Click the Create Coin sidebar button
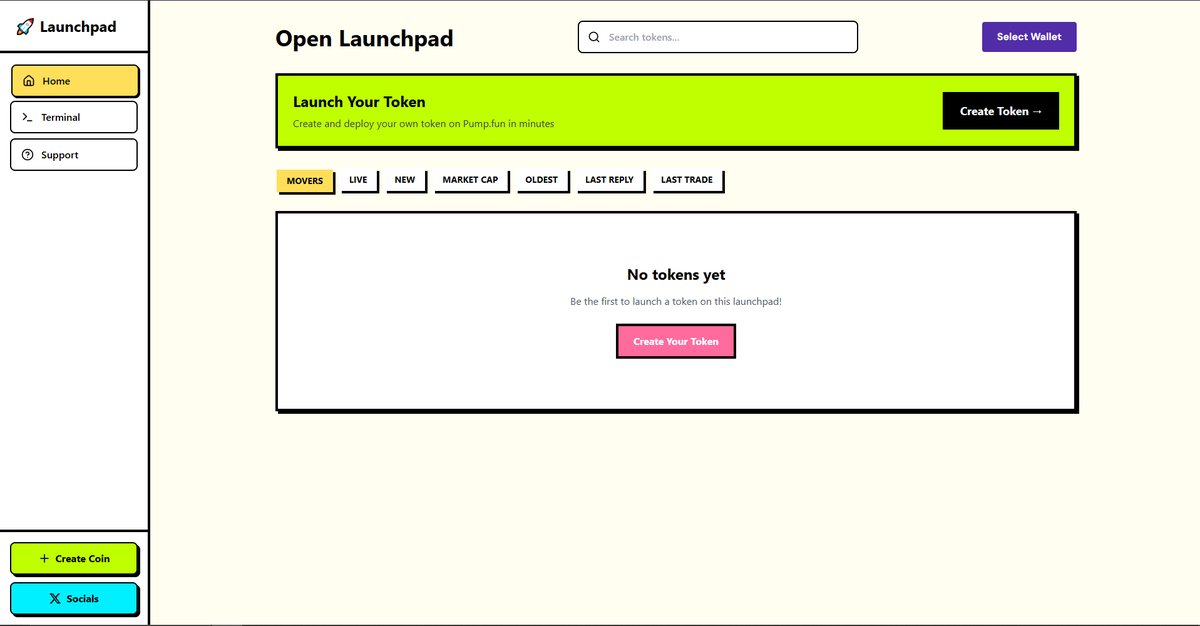Screen dimensions: 1200x626 pyautogui.click(x=74, y=558)
